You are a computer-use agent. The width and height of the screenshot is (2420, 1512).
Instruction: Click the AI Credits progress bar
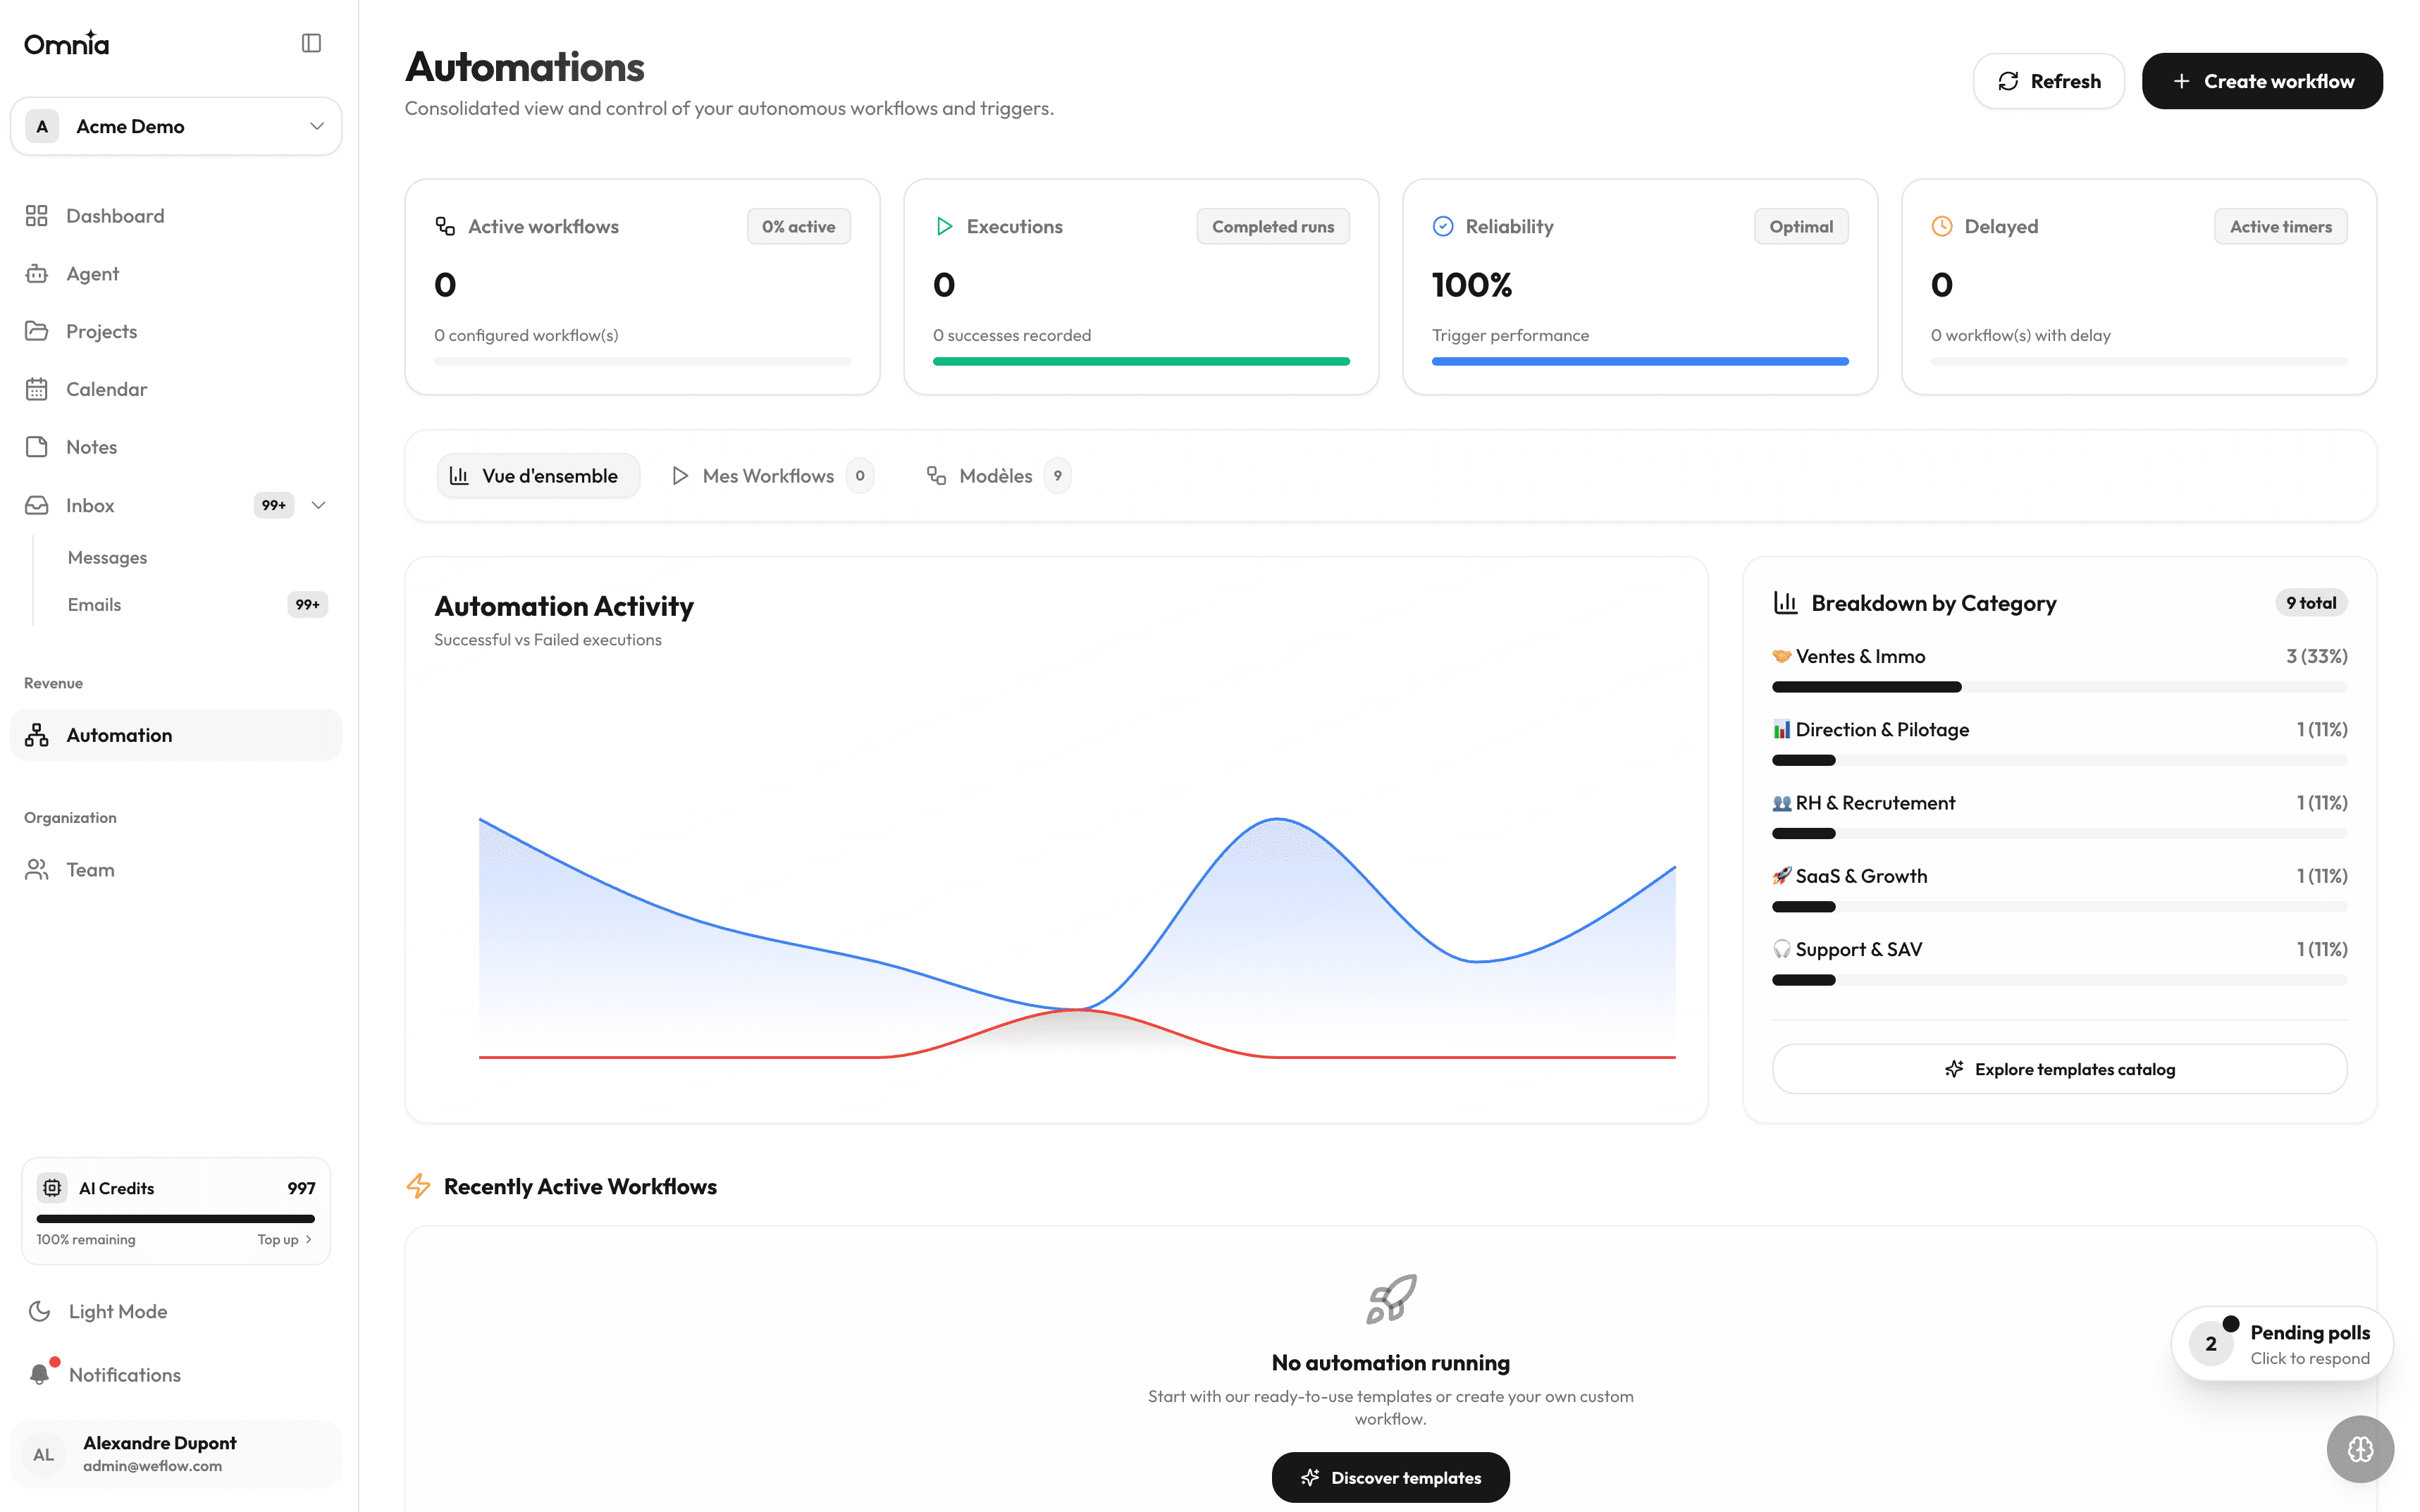176,1218
